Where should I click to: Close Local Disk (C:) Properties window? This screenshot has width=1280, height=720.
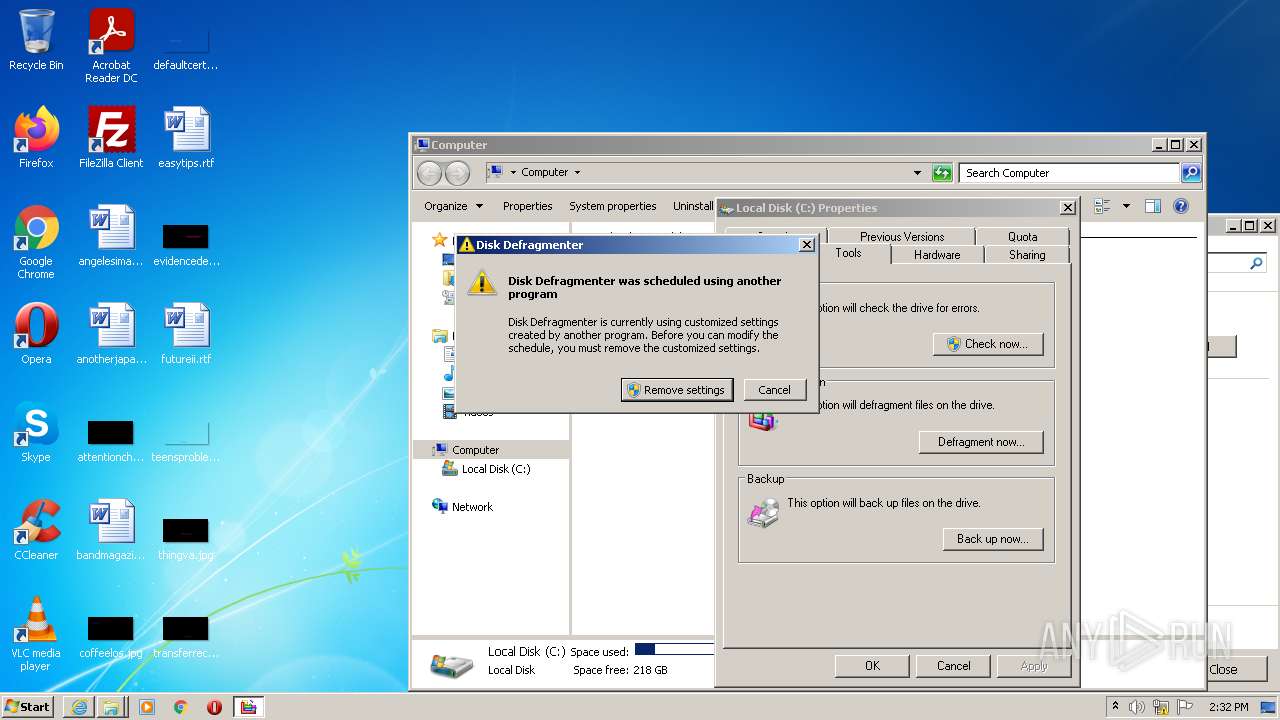(x=1068, y=208)
